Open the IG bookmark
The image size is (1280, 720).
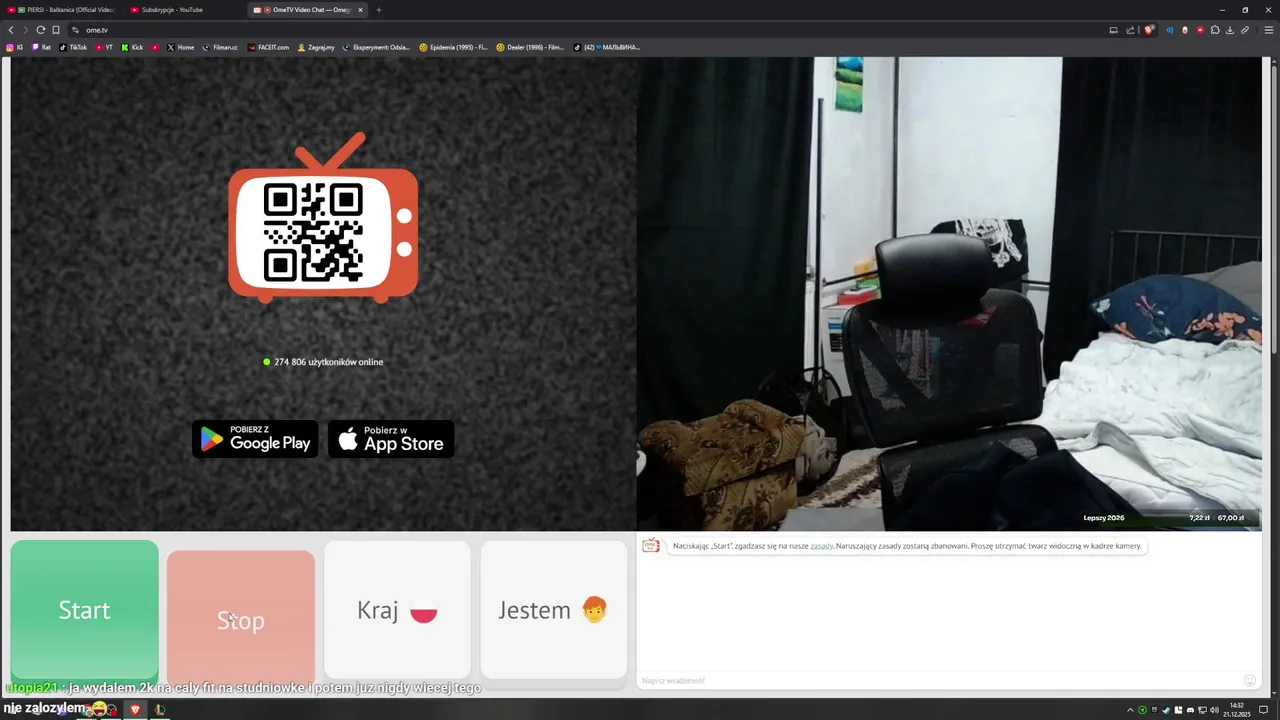15,47
